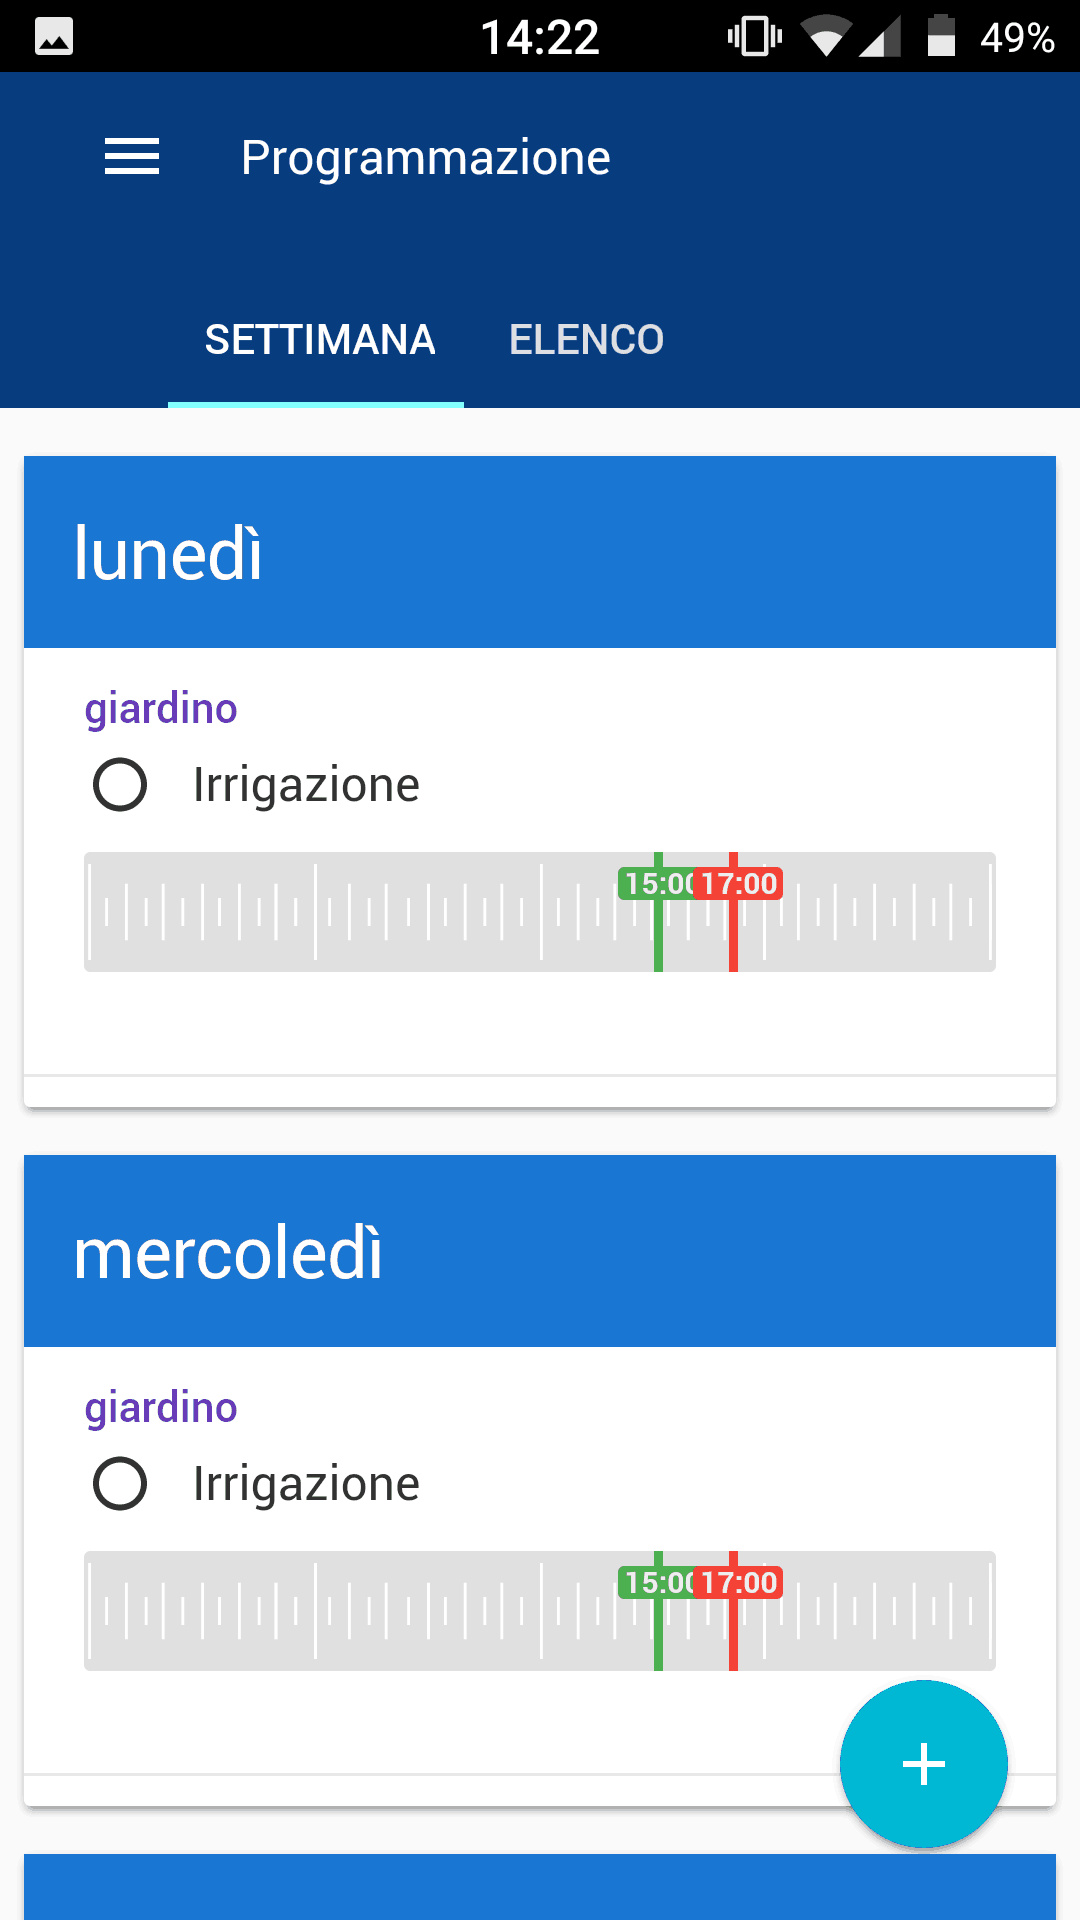Viewport: 1080px width, 1920px height.
Task: Click the lunedì 17:00 end marker
Action: tap(739, 885)
